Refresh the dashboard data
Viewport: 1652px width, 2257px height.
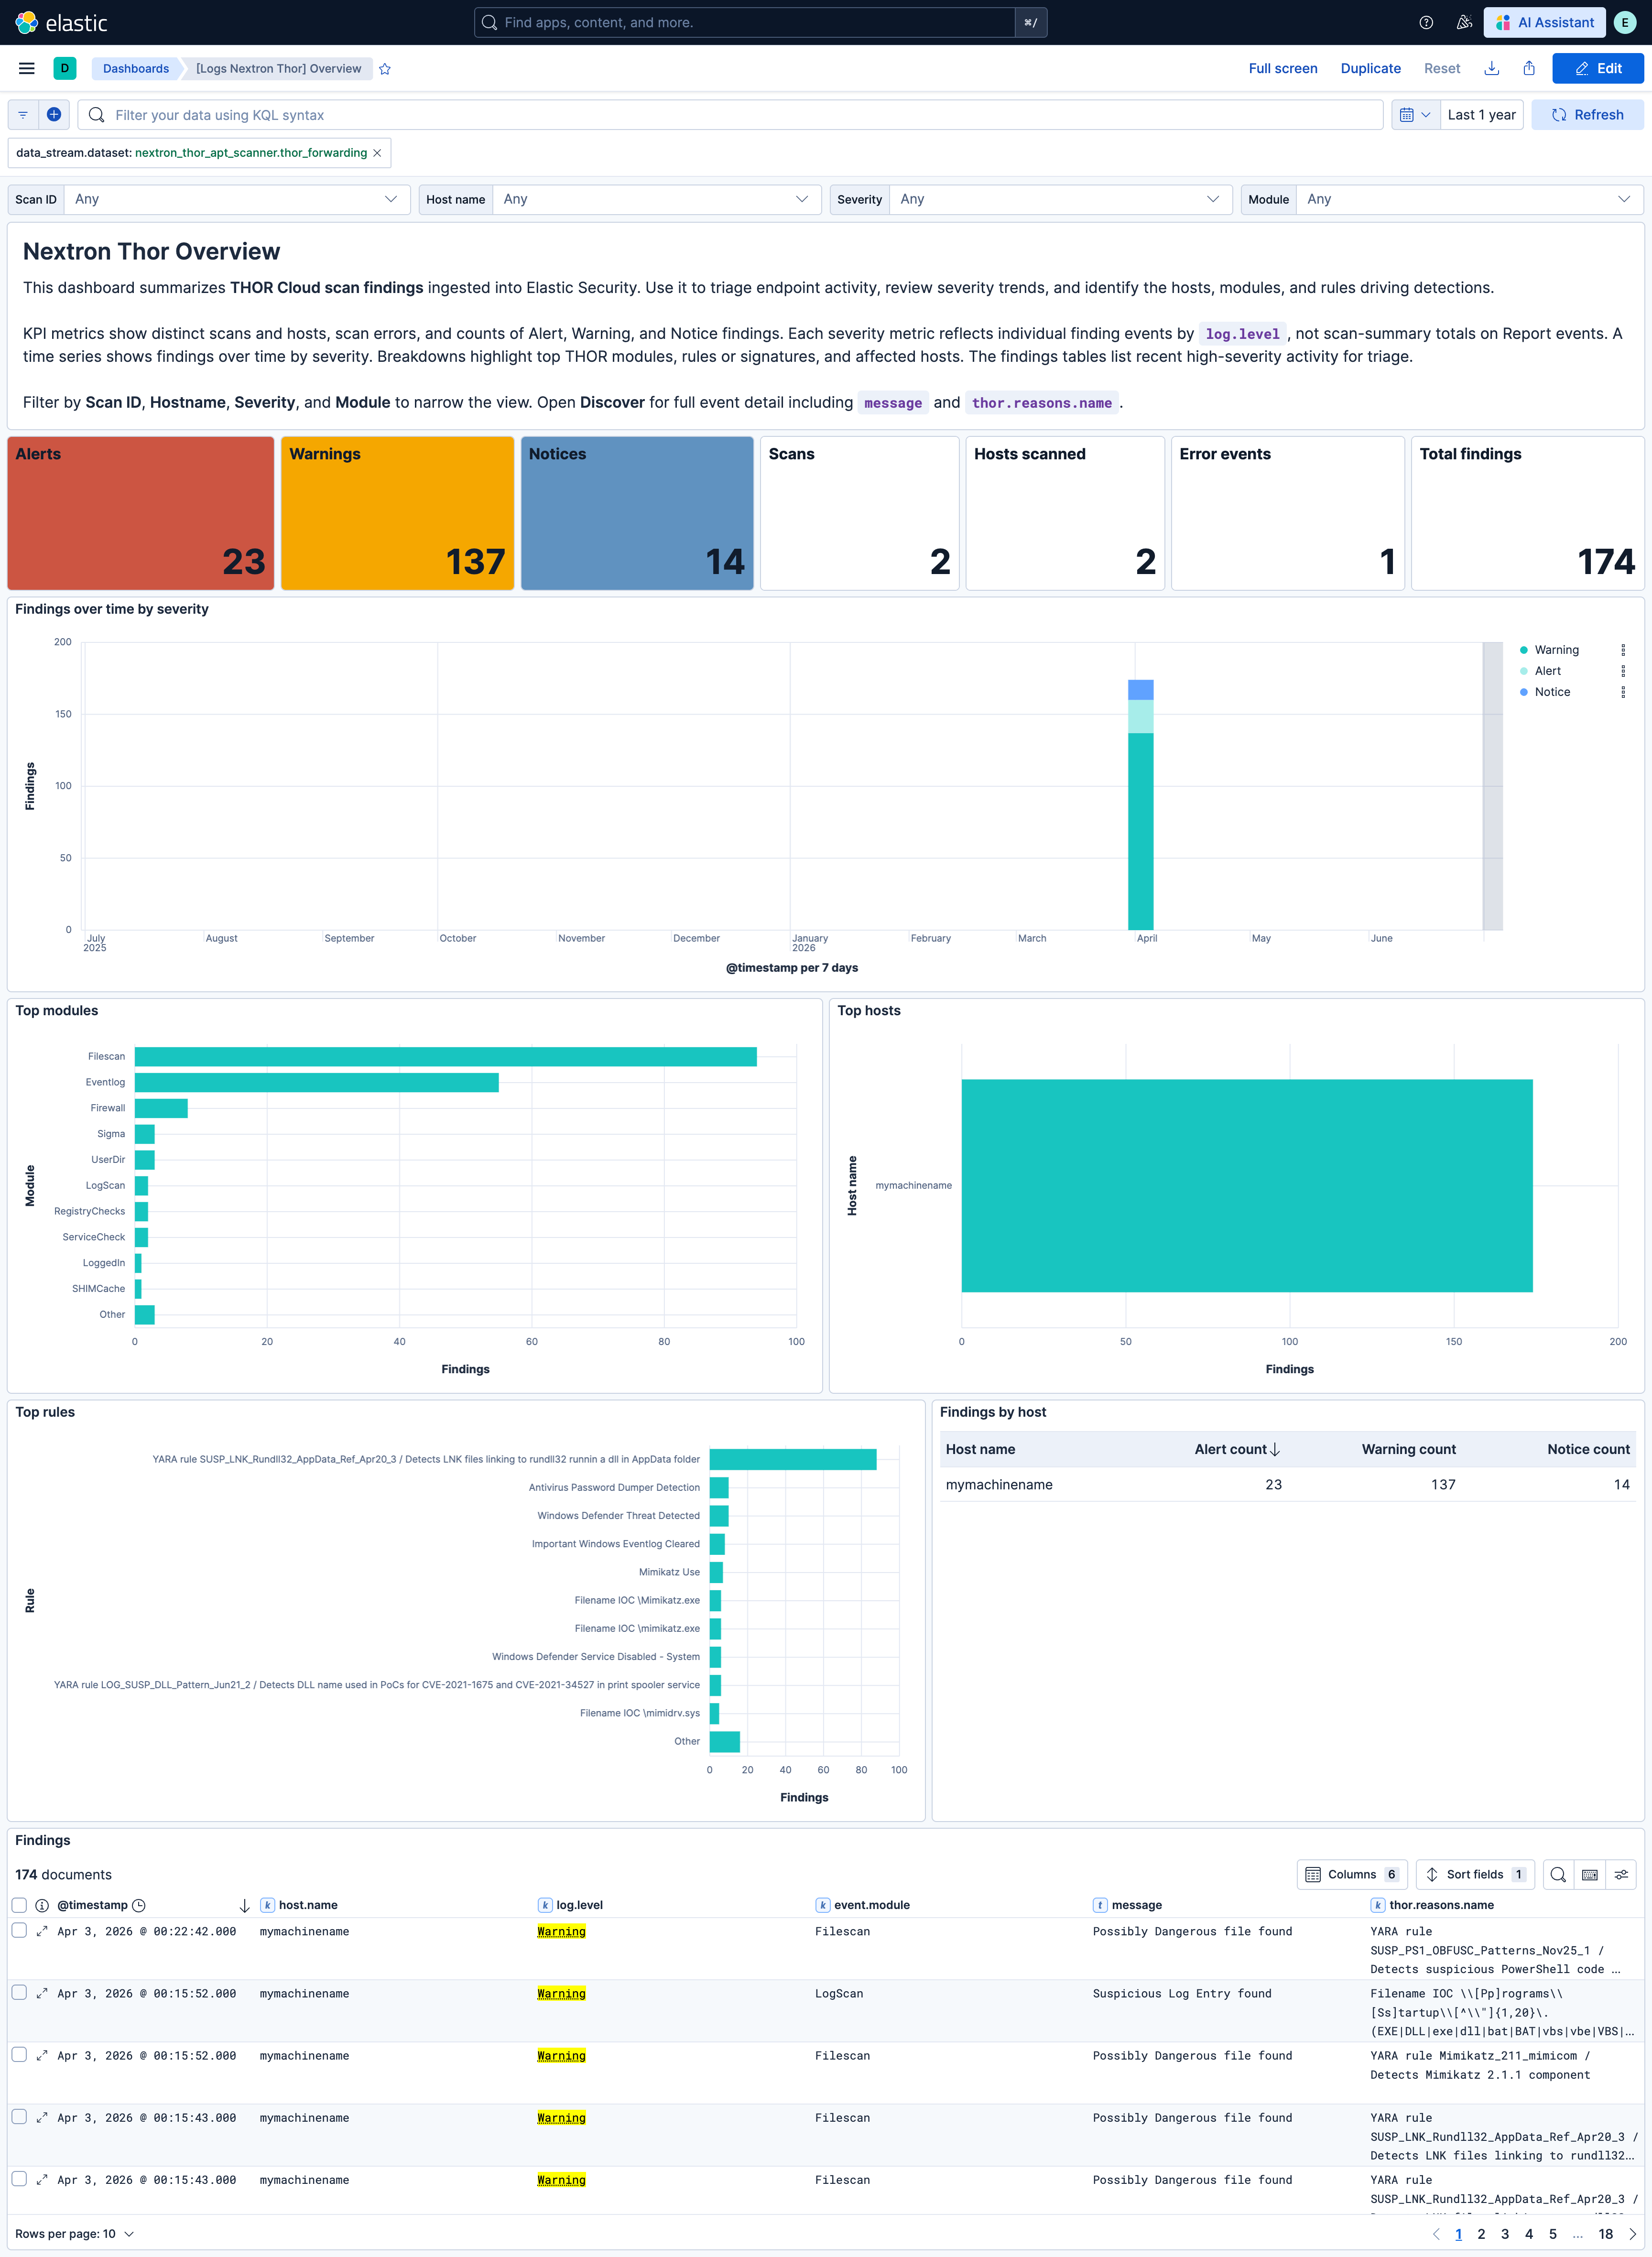pos(1587,115)
